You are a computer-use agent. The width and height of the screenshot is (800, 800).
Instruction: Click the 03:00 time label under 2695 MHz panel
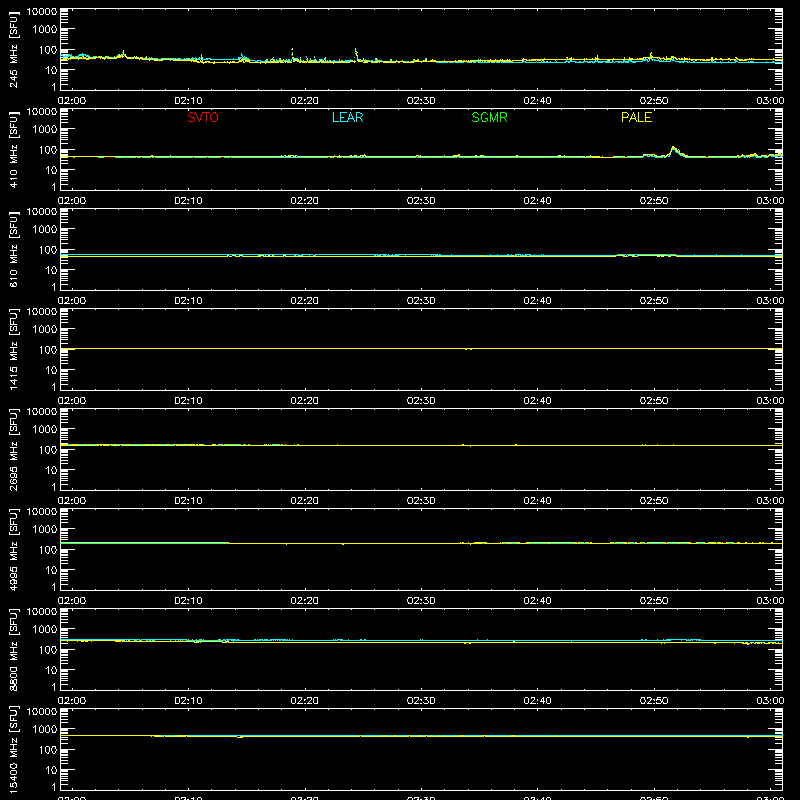770,501
